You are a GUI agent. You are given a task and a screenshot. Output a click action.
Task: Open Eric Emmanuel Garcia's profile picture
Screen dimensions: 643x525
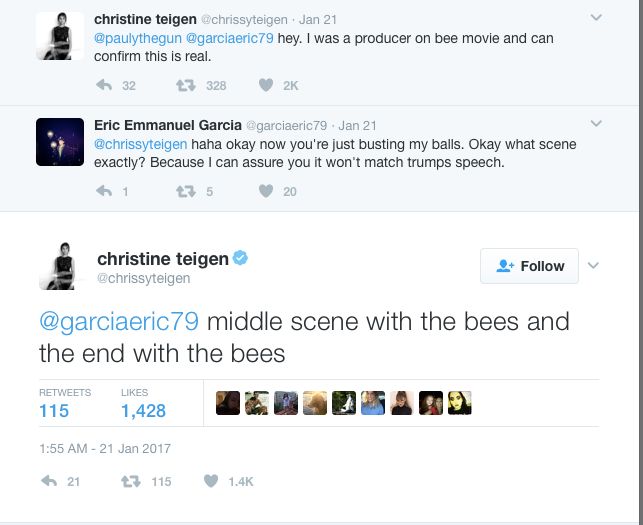point(59,142)
